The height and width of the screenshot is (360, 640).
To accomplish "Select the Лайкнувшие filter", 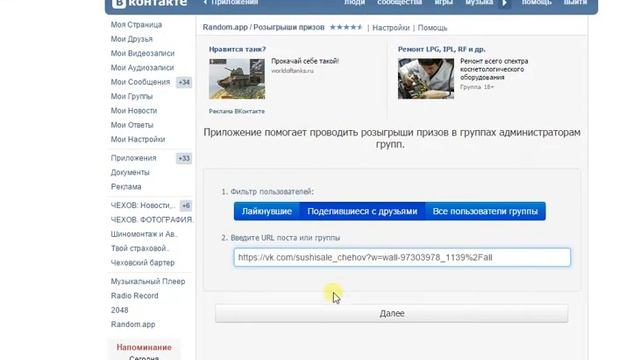I will (x=267, y=211).
